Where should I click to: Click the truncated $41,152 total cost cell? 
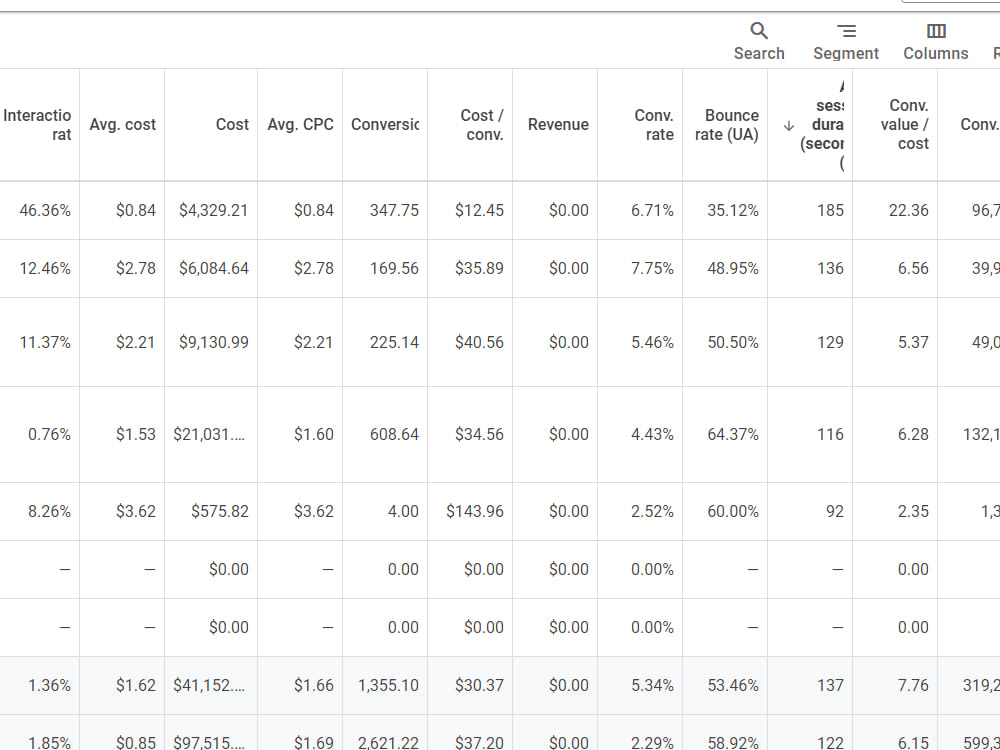[x=209, y=686]
